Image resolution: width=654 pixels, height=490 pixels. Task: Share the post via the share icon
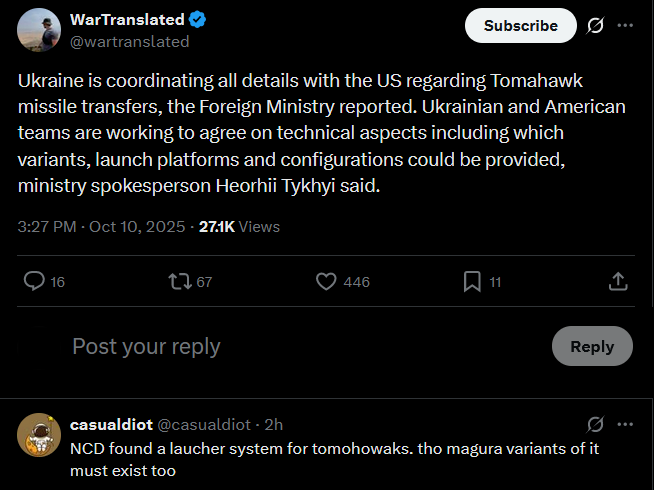pos(618,282)
